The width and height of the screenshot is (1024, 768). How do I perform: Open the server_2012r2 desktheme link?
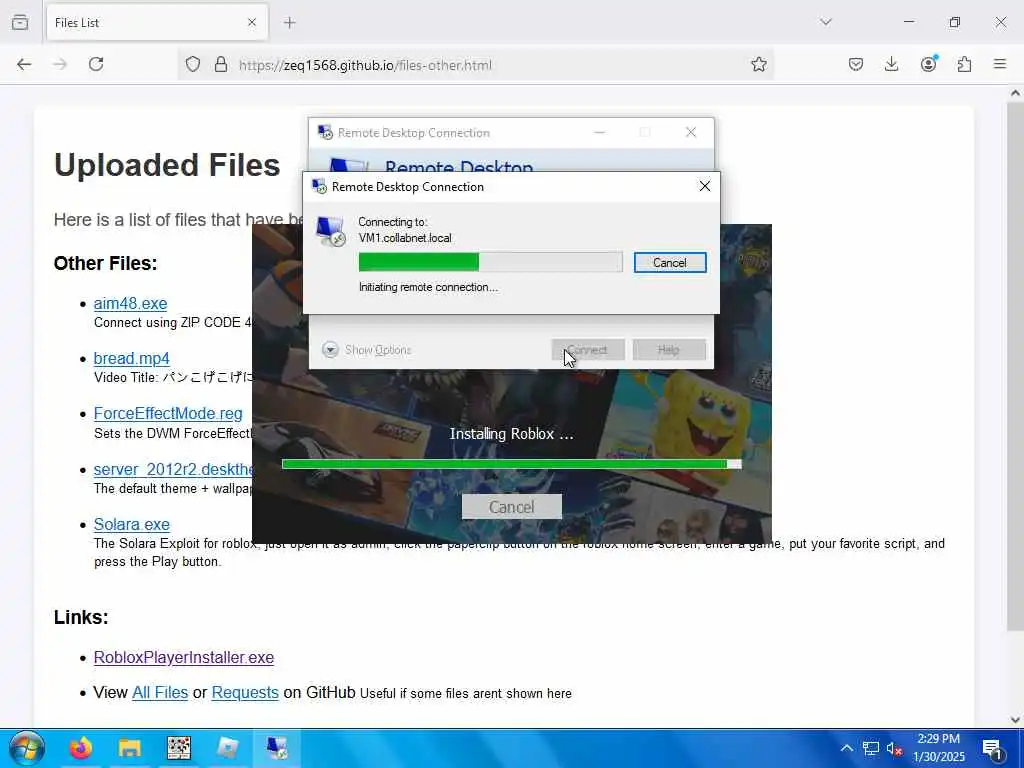(174, 470)
